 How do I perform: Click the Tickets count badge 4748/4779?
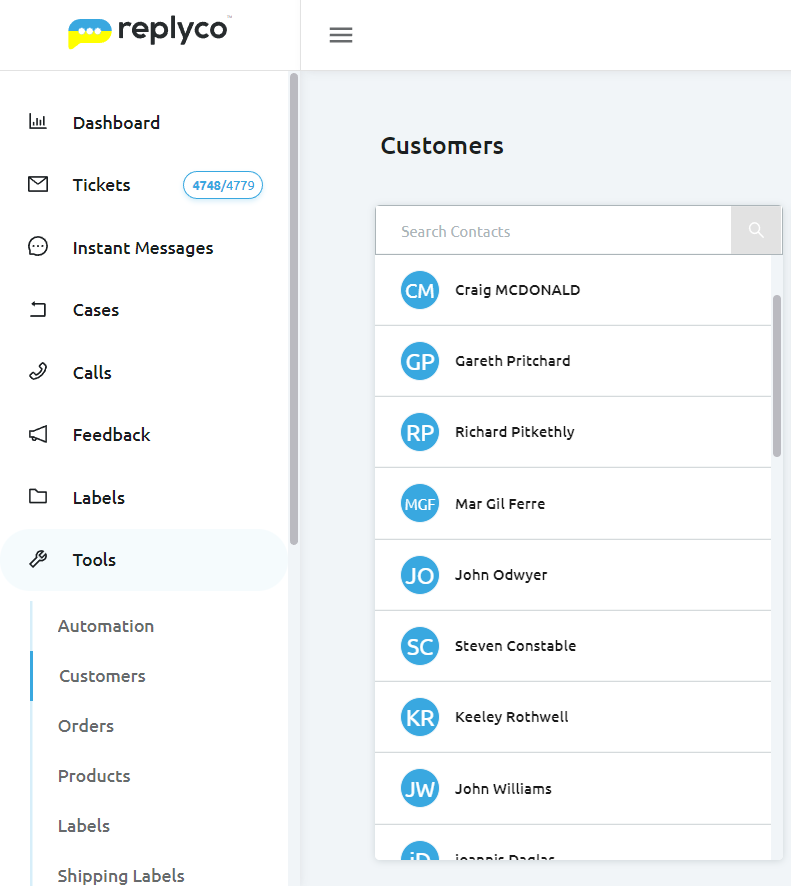pos(223,185)
